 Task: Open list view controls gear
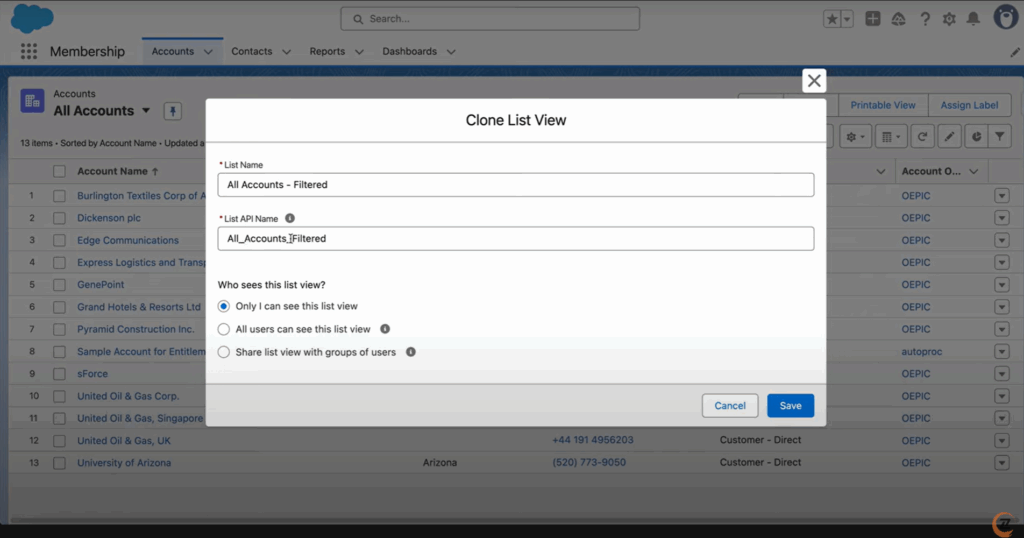[x=855, y=136]
